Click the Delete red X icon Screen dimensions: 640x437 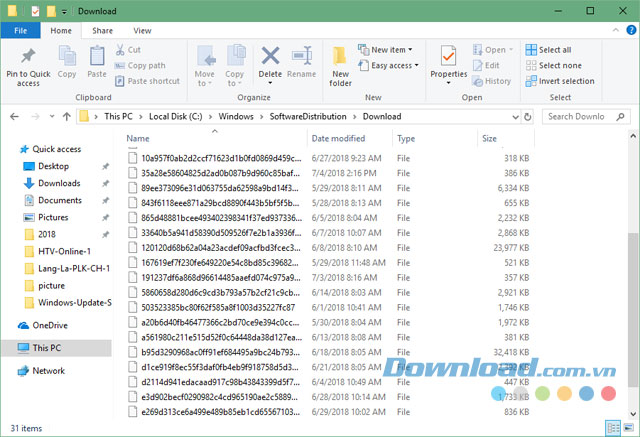click(270, 56)
